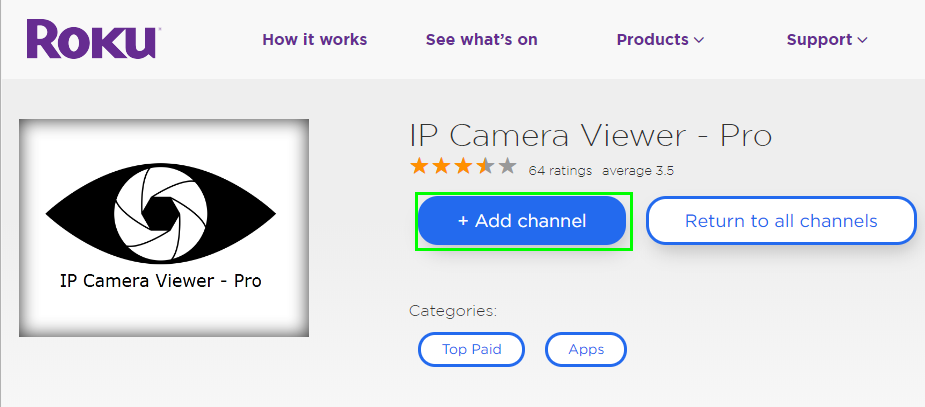
Task: Click Return to all channels
Action: click(x=780, y=221)
